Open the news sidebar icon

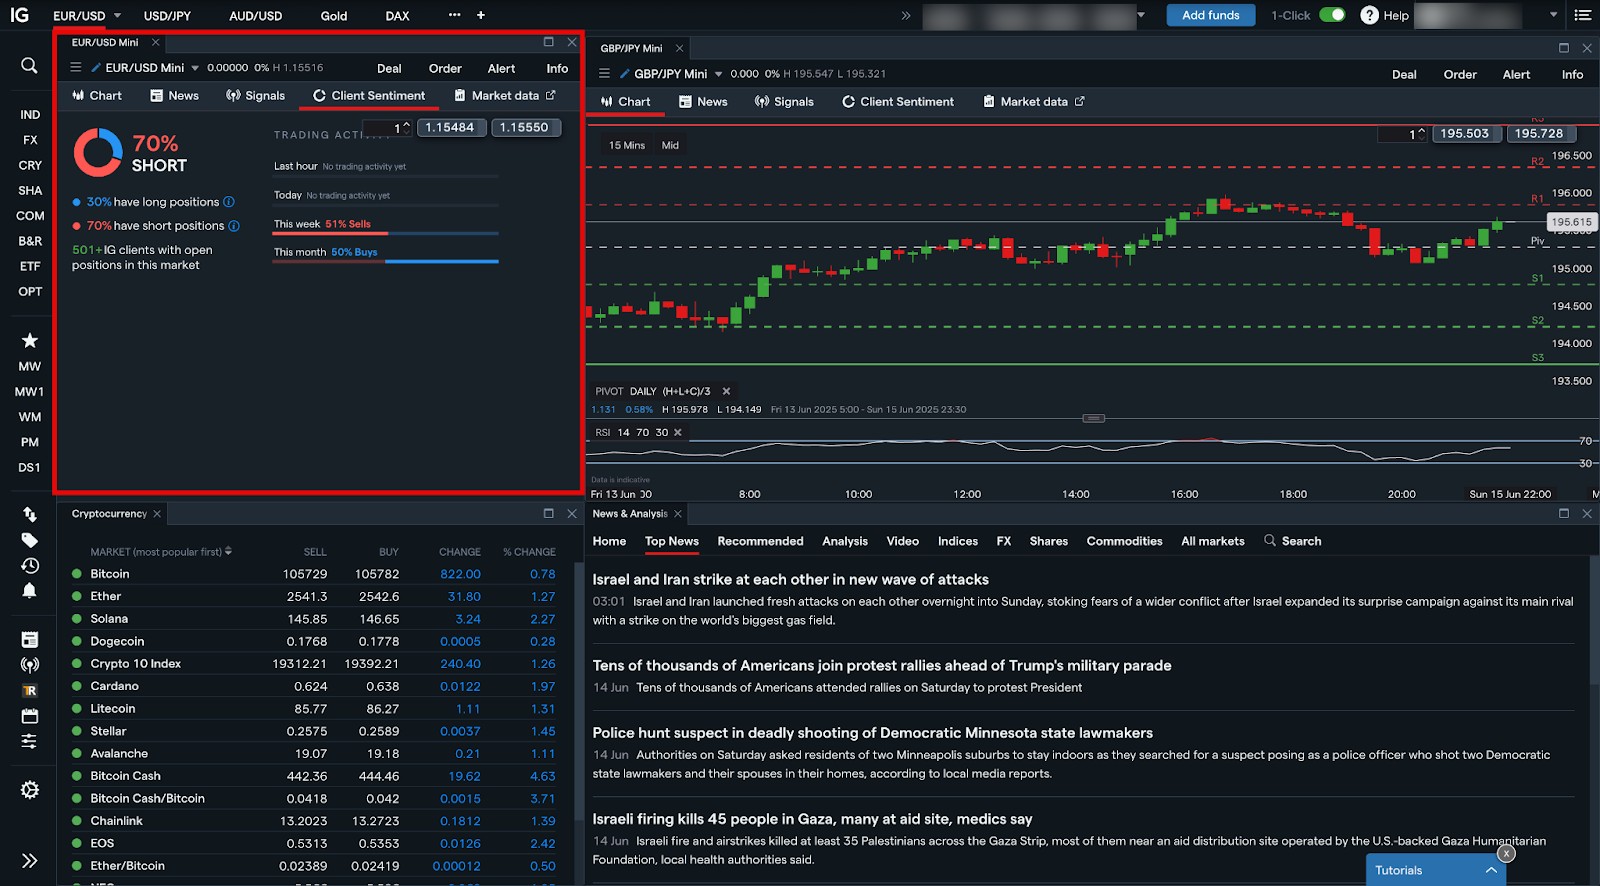(30, 639)
